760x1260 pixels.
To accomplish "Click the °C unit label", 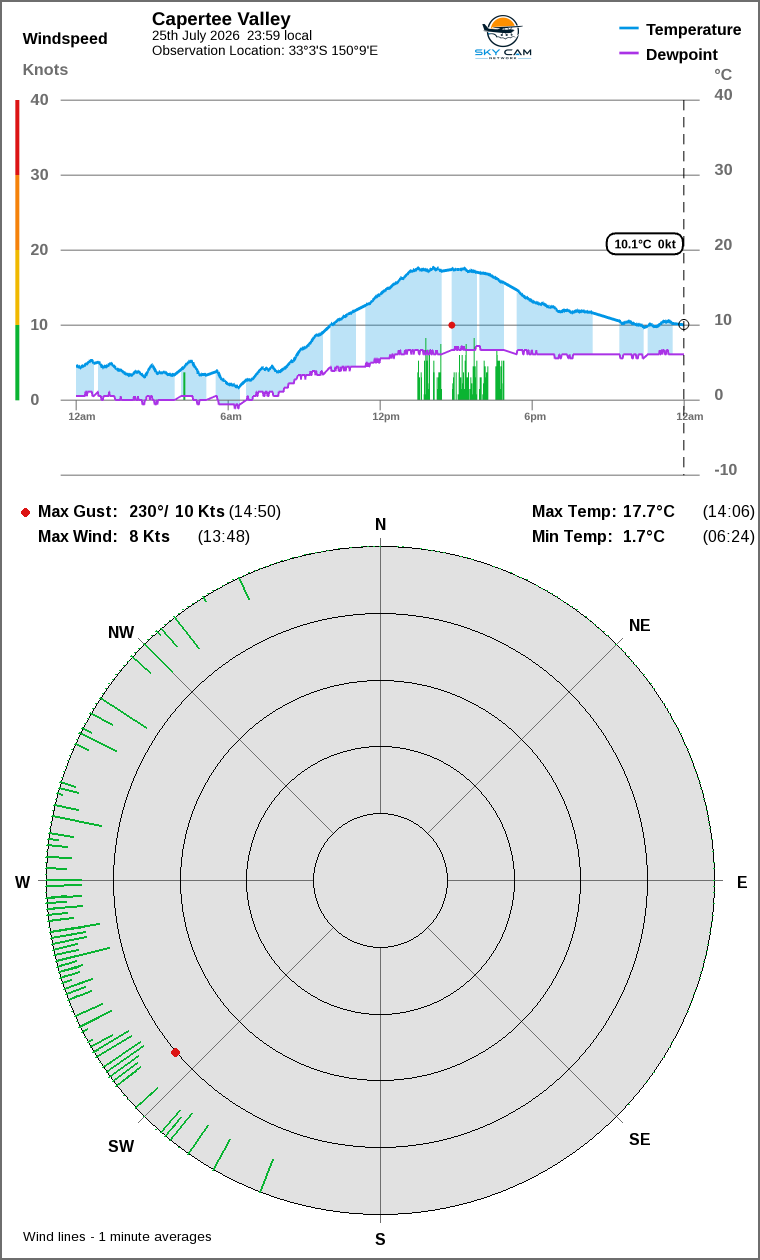I will click(723, 74).
